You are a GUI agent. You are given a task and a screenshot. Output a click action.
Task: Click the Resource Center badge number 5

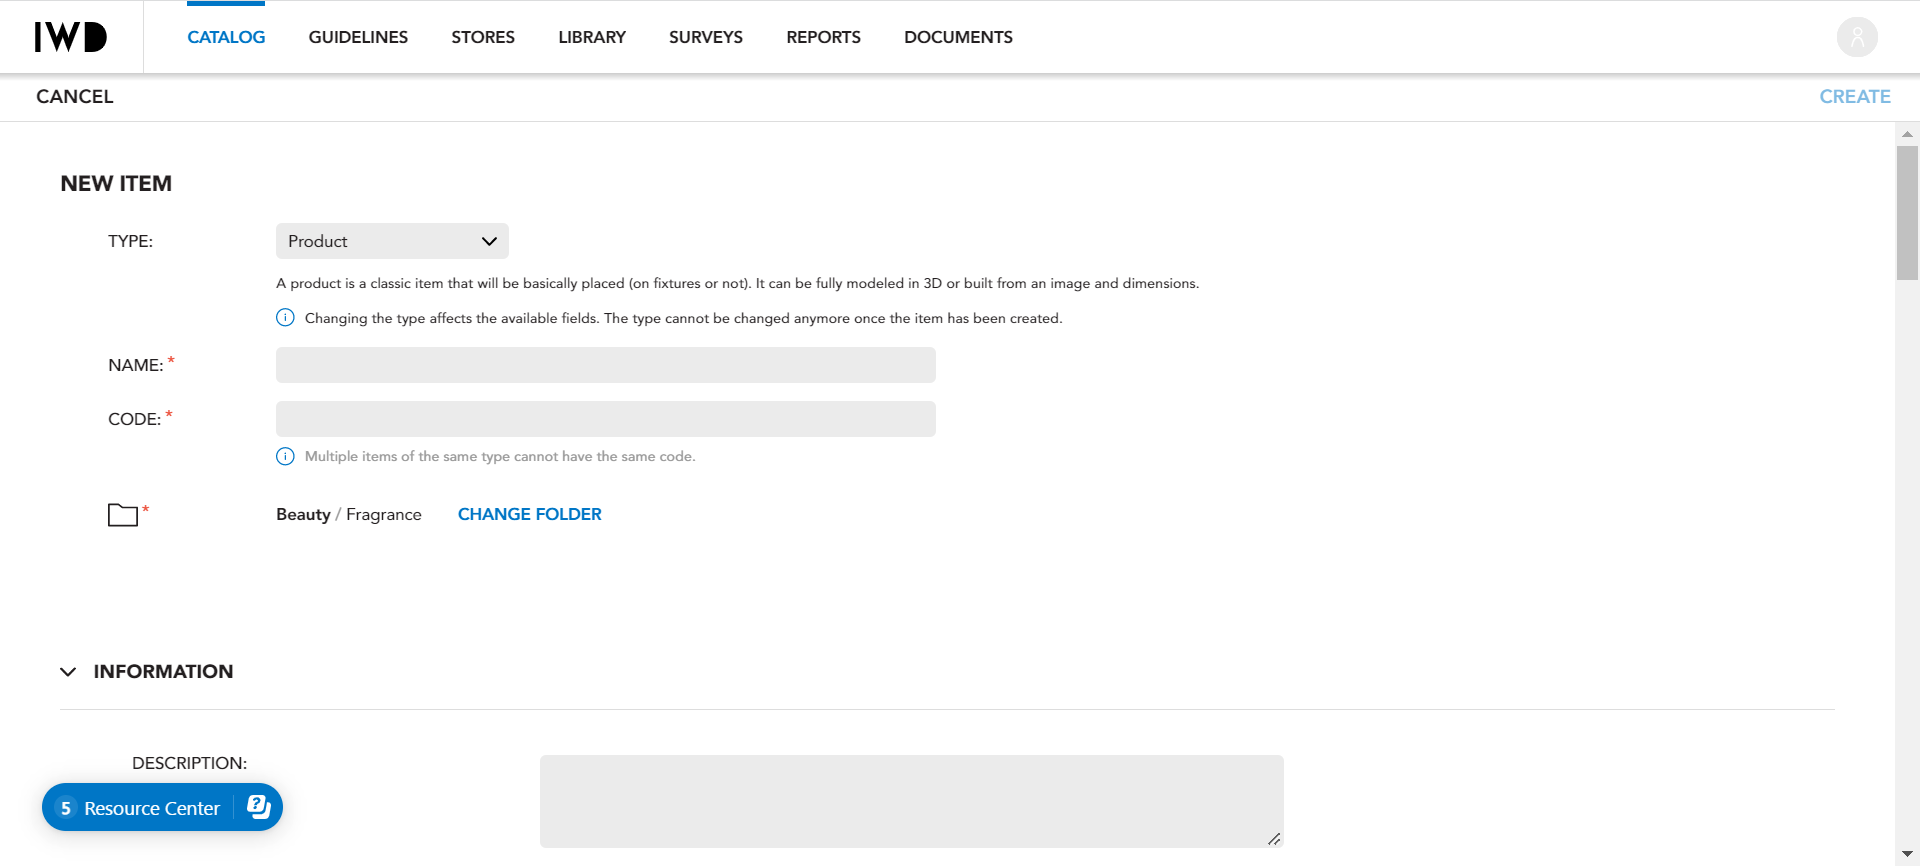(x=66, y=808)
